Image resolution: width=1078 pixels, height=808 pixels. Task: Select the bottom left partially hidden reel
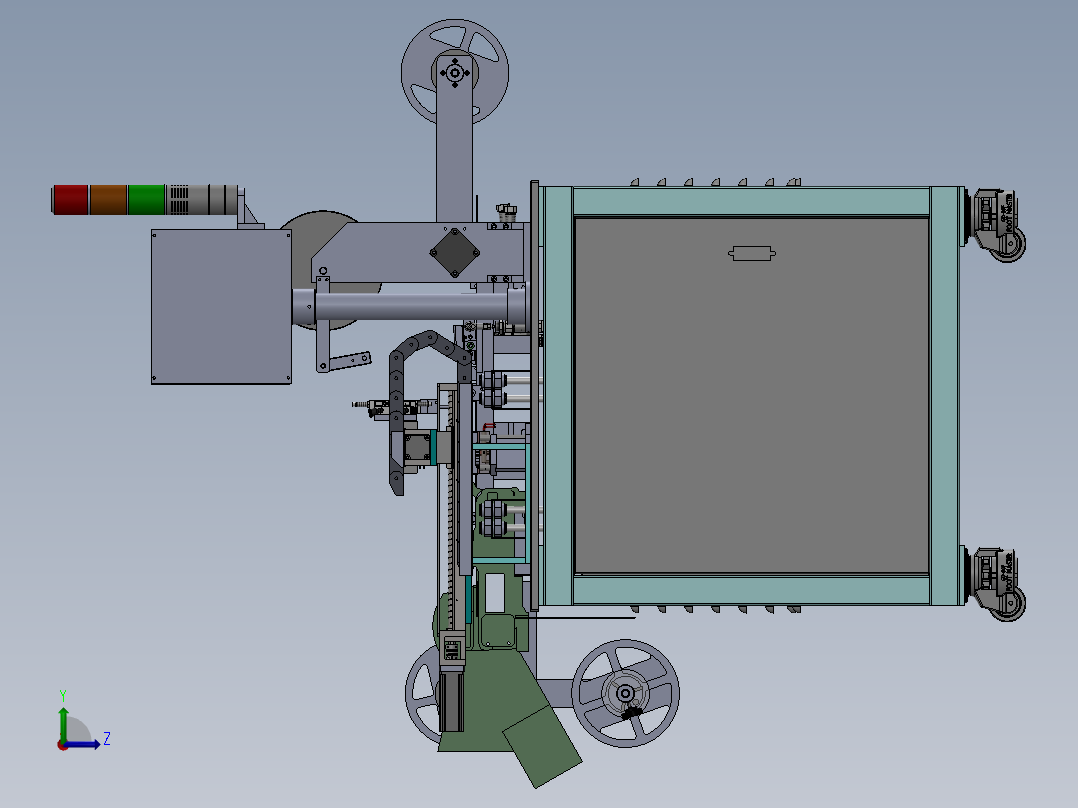click(x=421, y=695)
